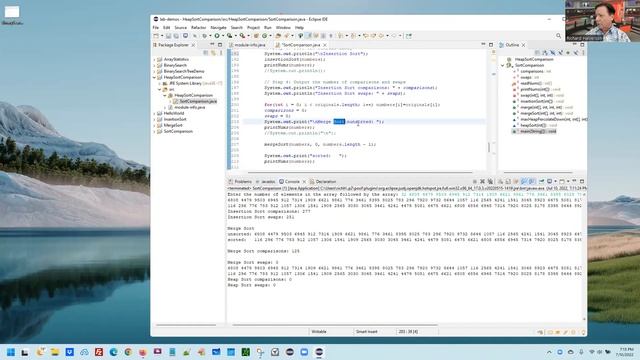Screen dimensions: 640x360
Task: Click the green Run toolbar button
Action: 217,36
